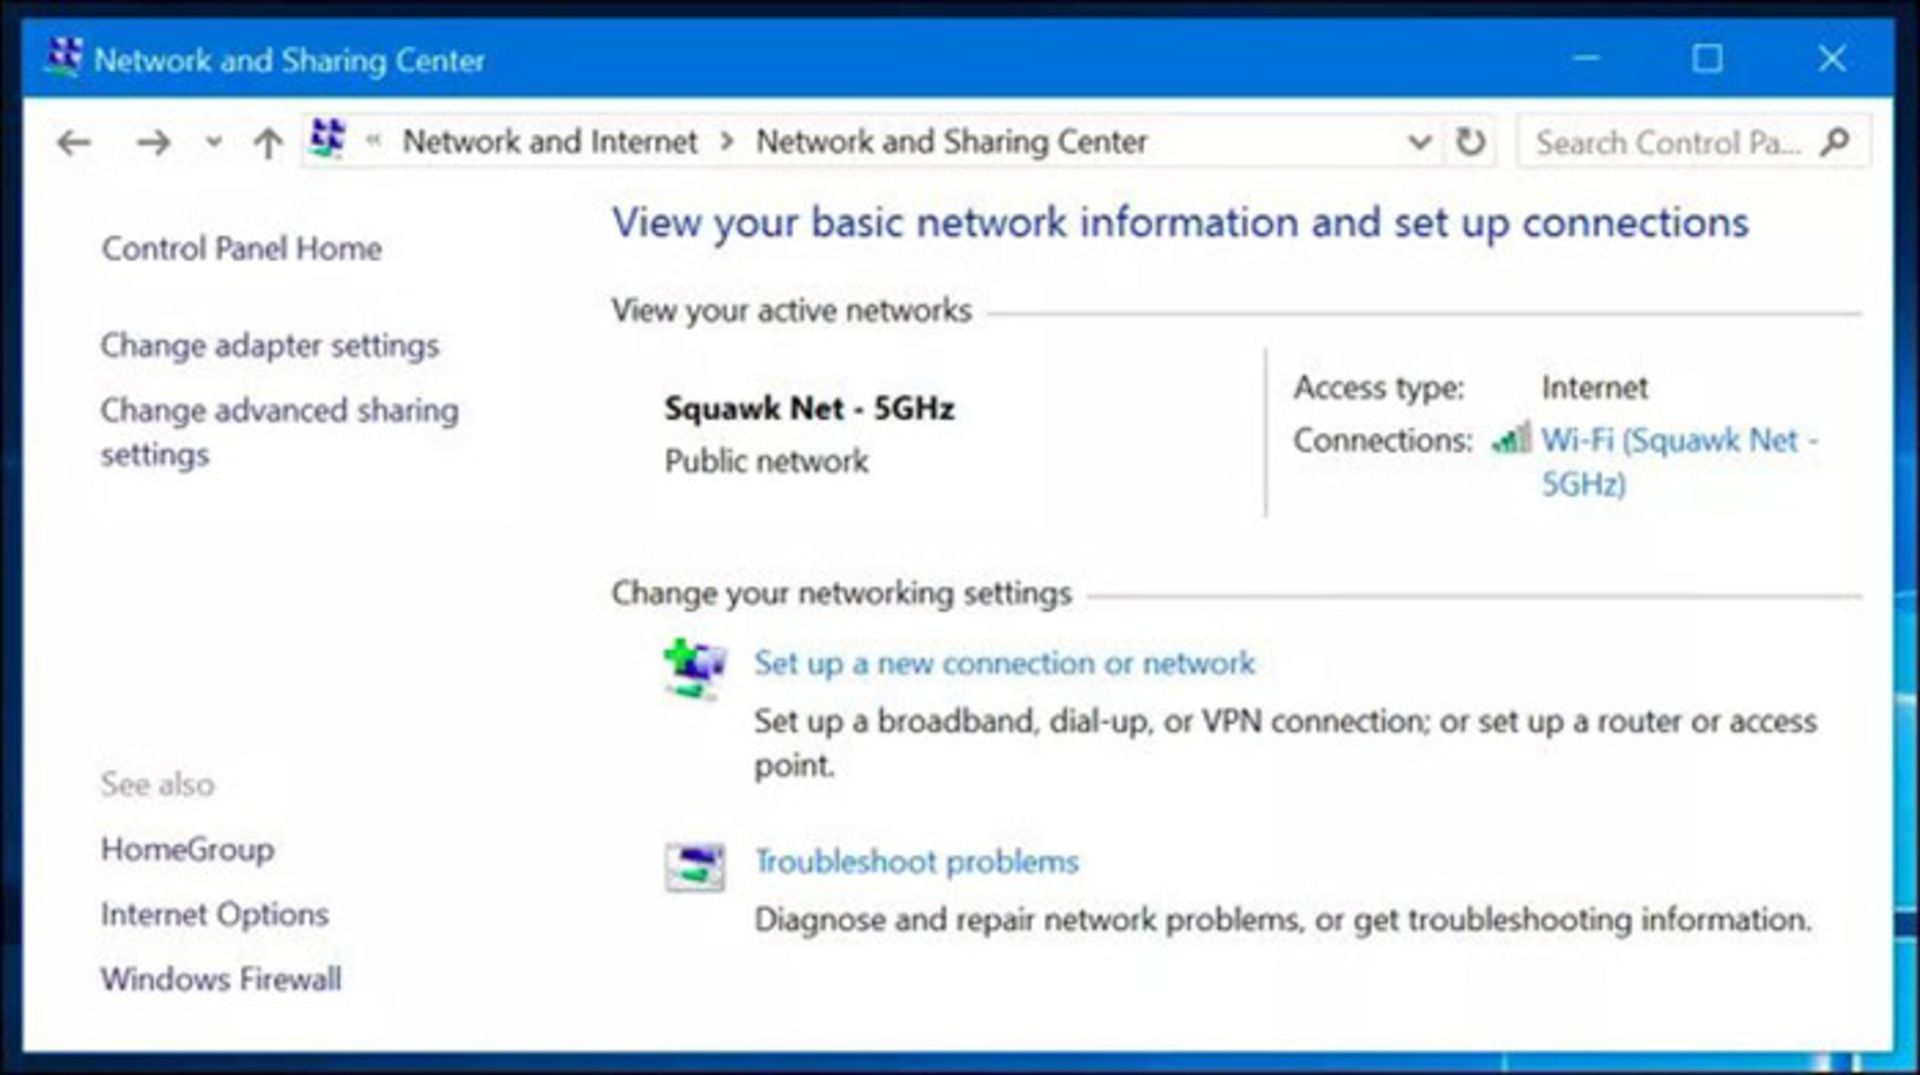Click the Back navigation arrow

click(x=74, y=143)
